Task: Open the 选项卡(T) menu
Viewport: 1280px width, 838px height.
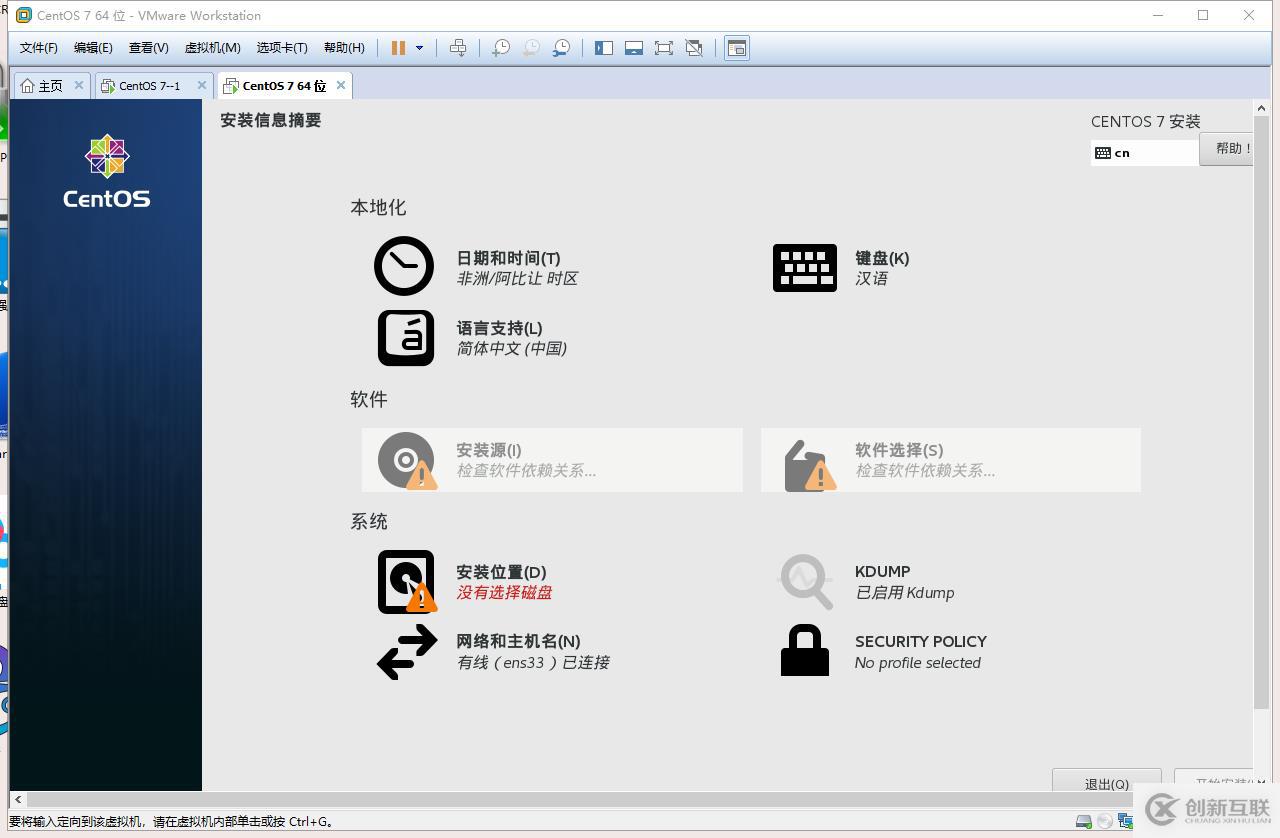Action: point(282,48)
